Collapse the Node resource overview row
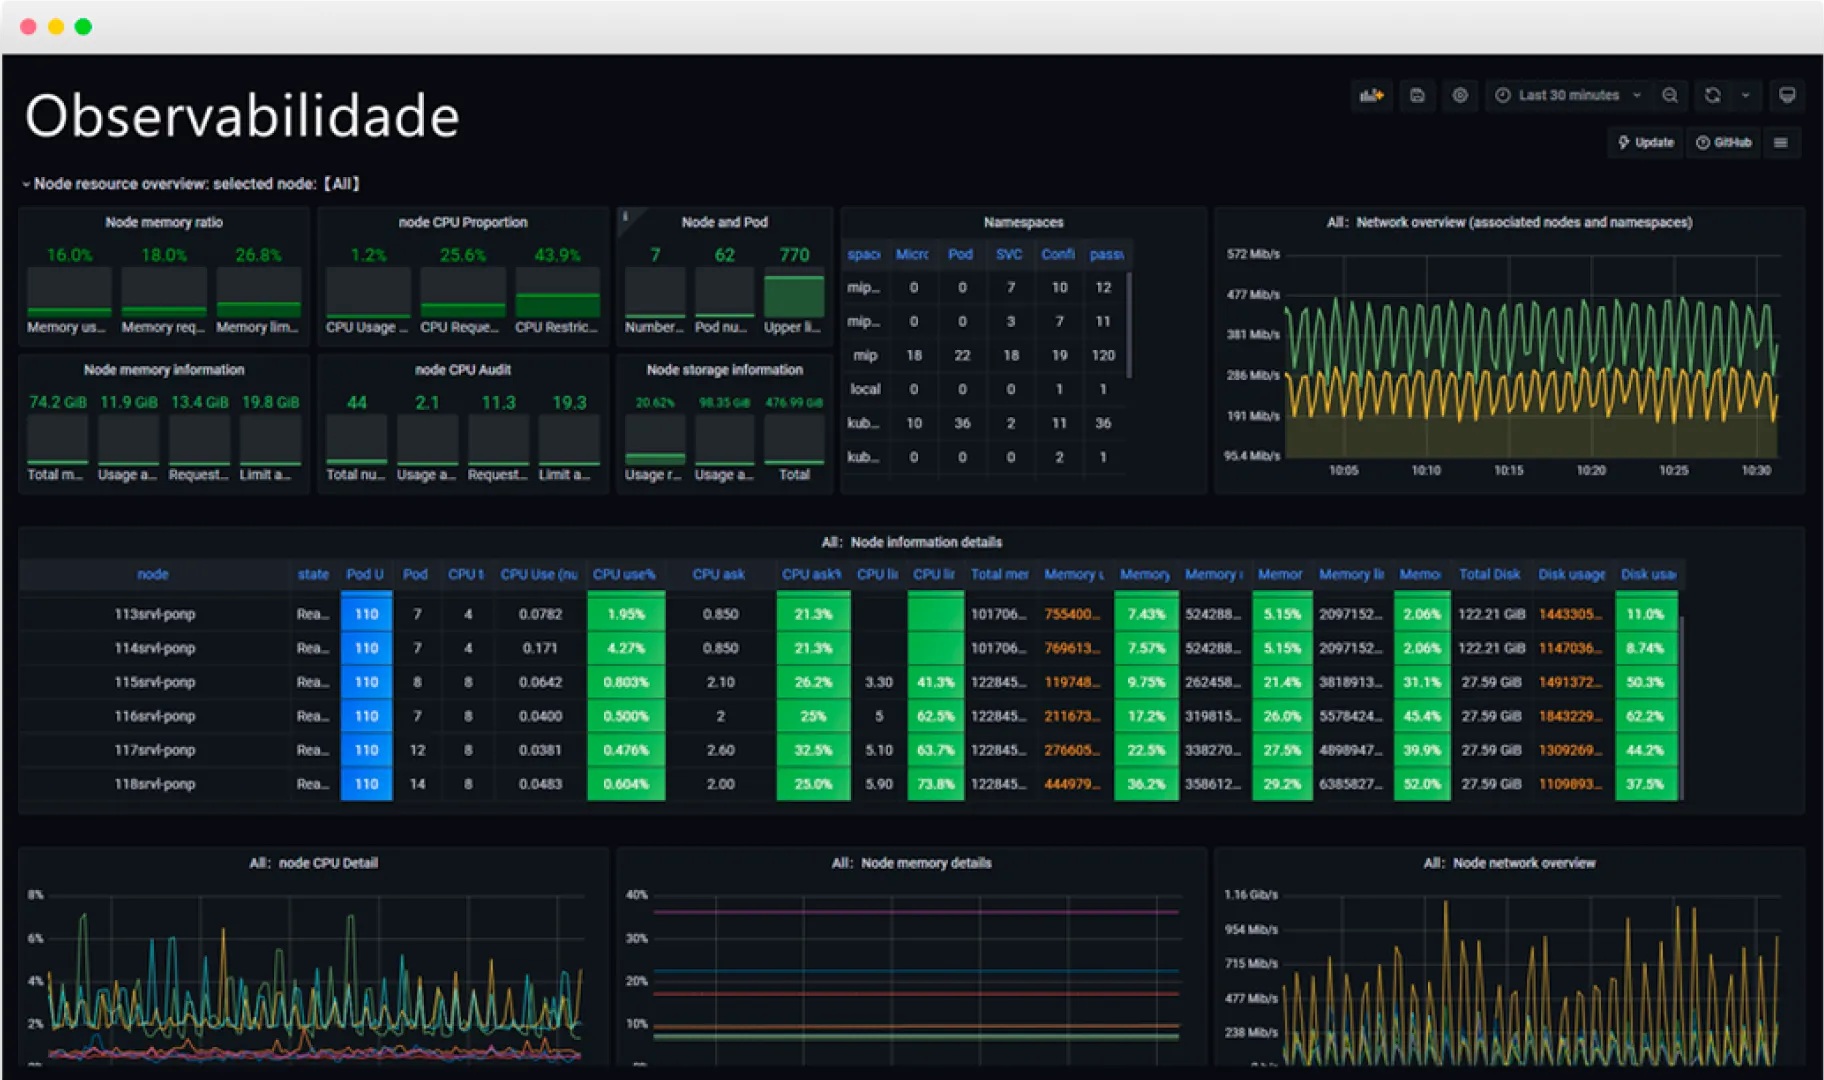This screenshot has width=1824, height=1080. point(26,184)
